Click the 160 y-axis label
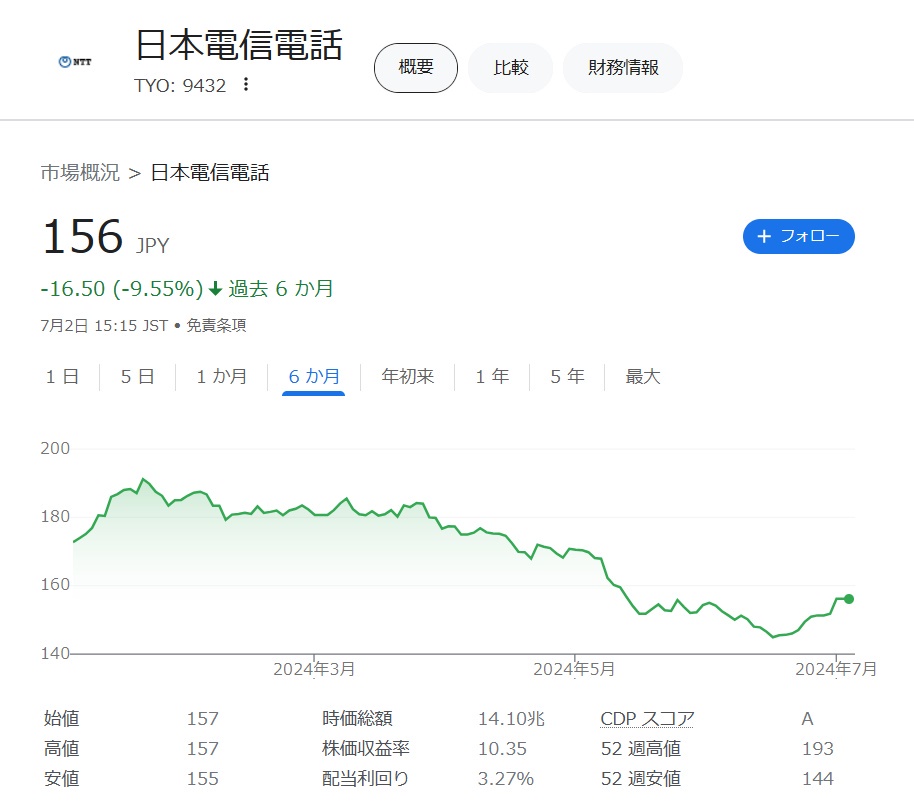The width and height of the screenshot is (914, 808). click(55, 585)
